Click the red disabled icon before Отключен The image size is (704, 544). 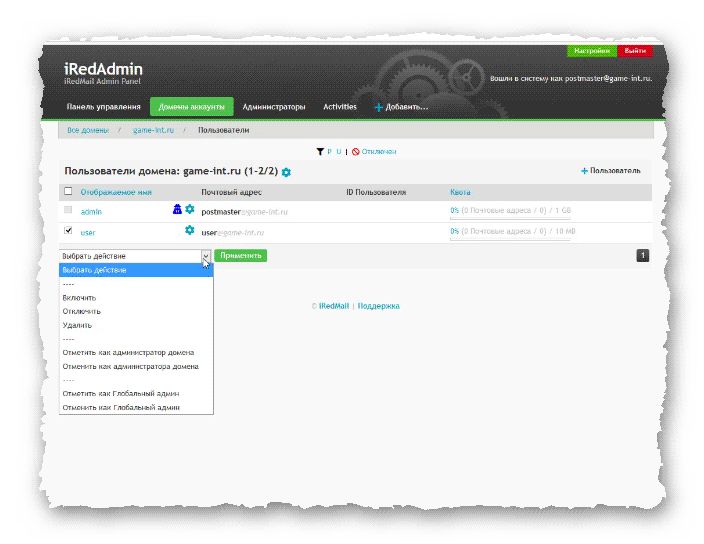356,152
